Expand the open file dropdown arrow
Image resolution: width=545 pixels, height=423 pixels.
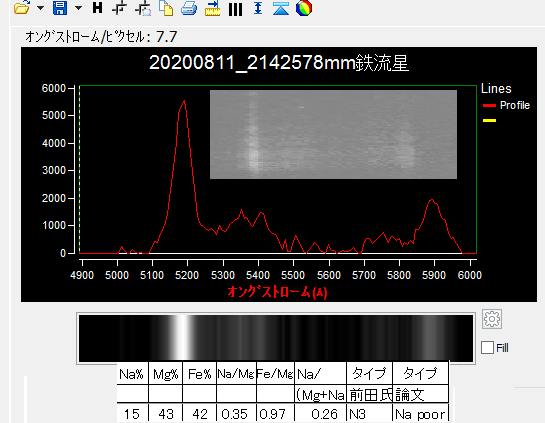pyautogui.click(x=40, y=8)
